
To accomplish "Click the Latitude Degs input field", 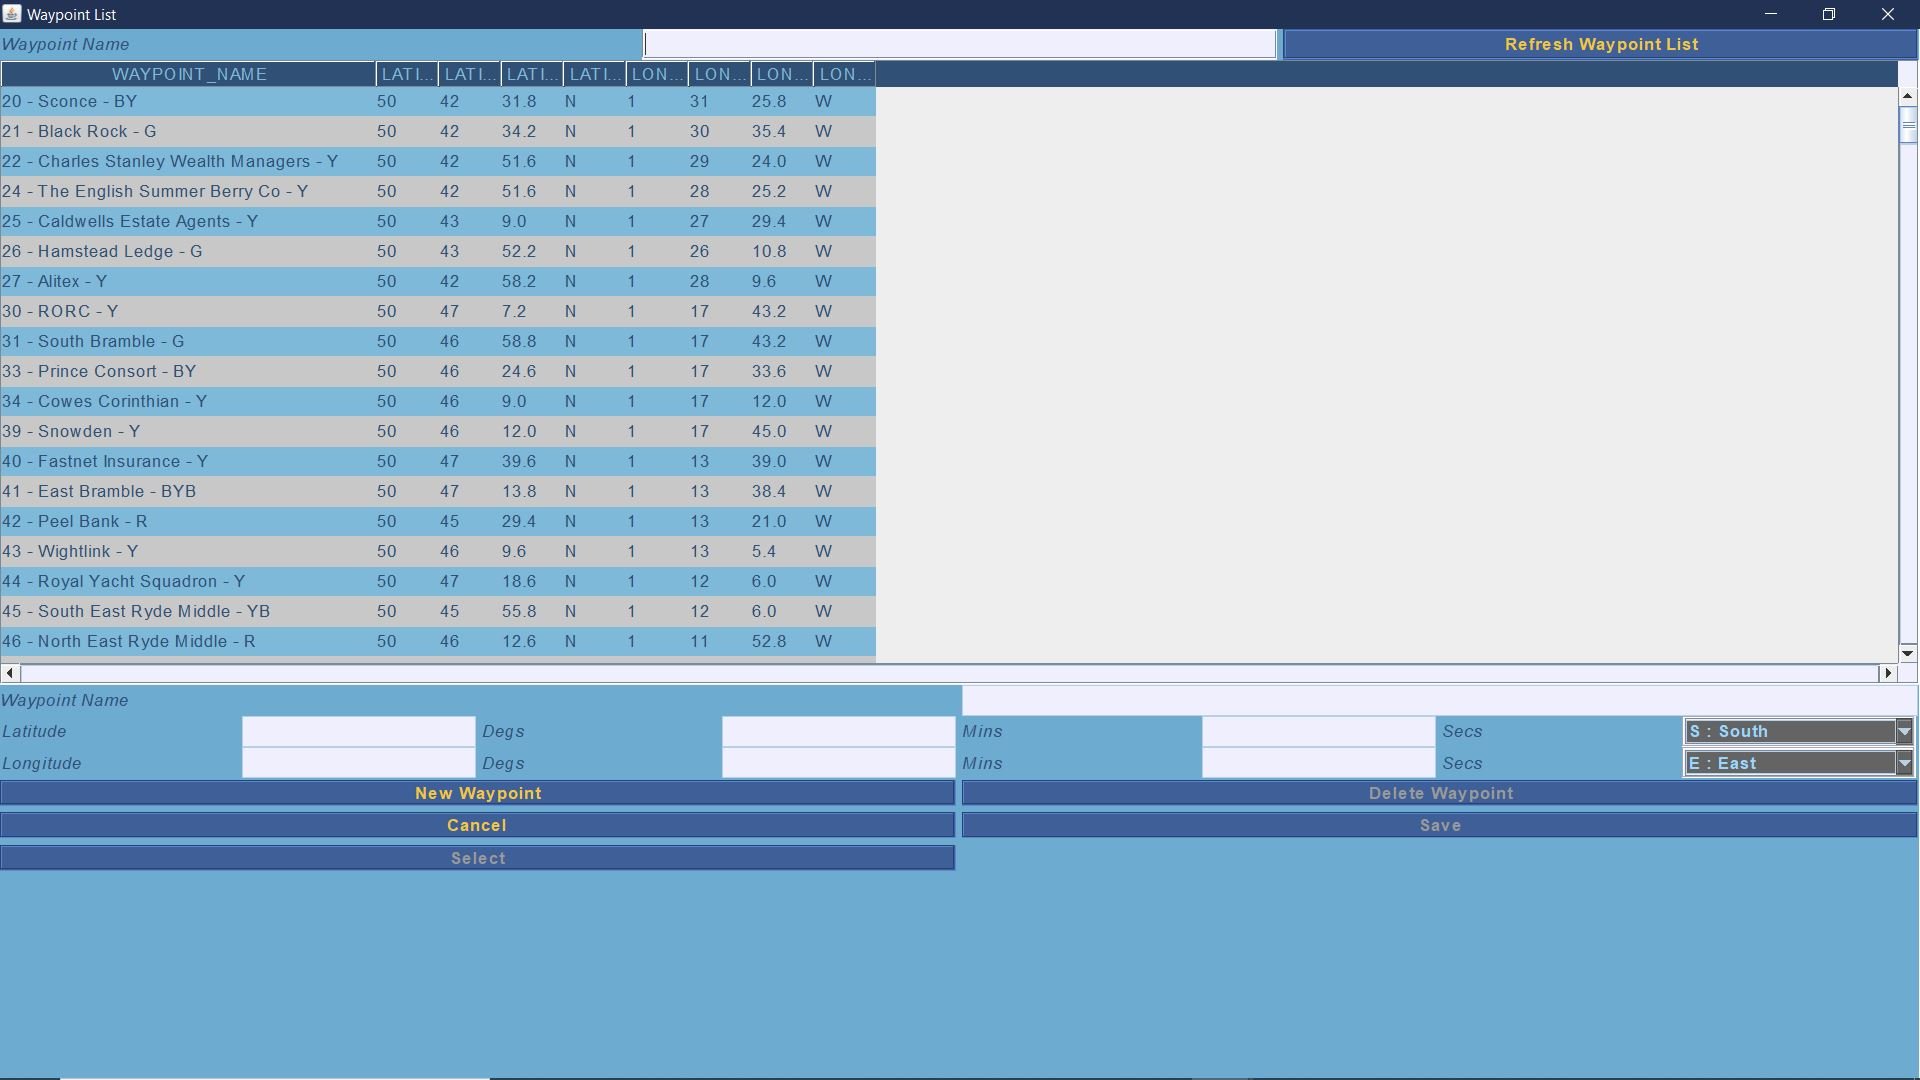I will [x=358, y=731].
